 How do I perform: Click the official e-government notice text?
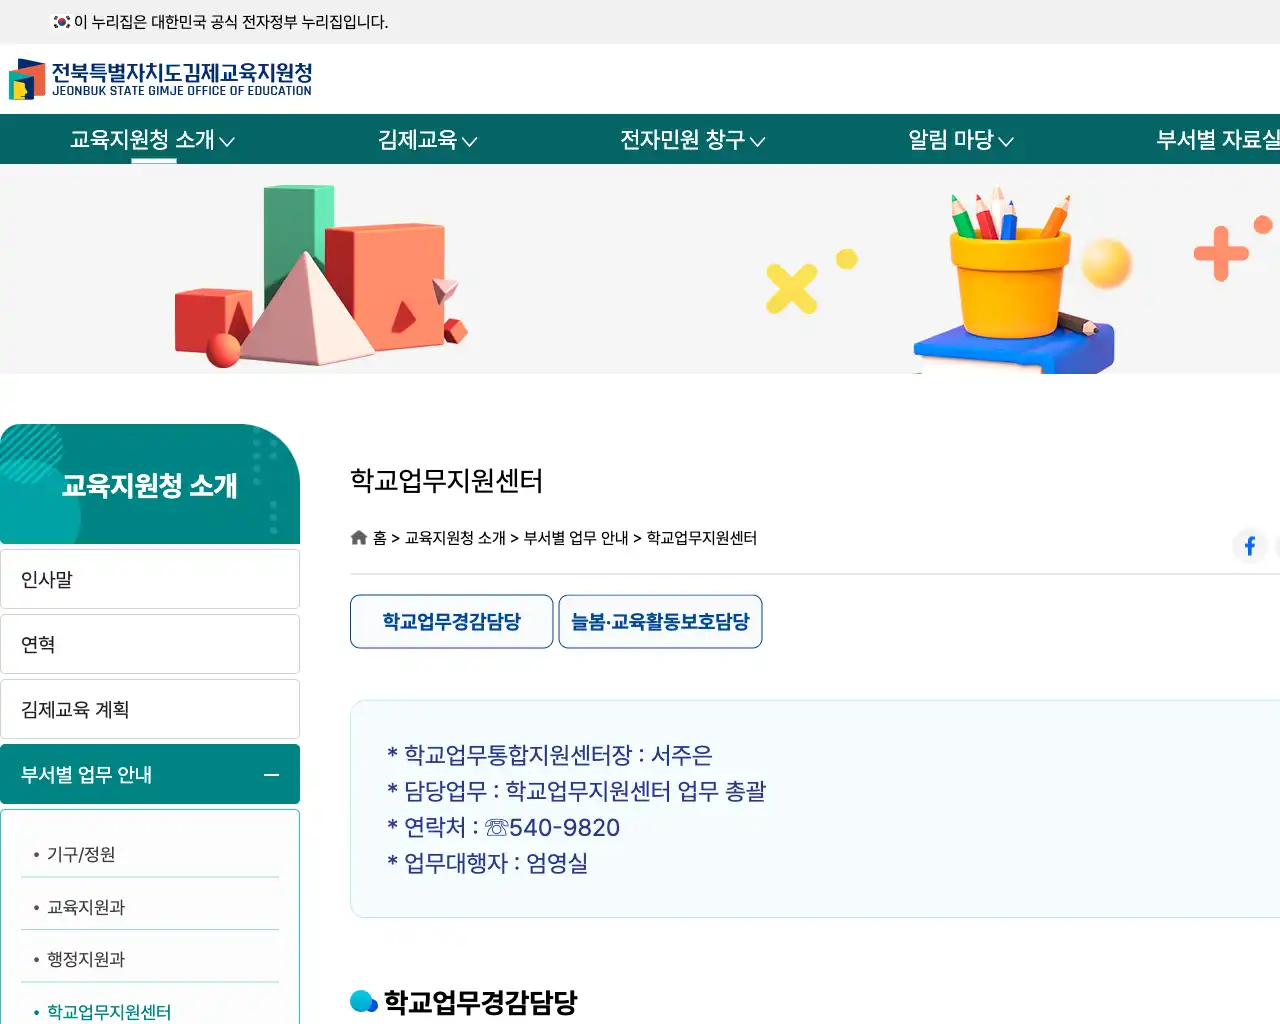(x=231, y=22)
